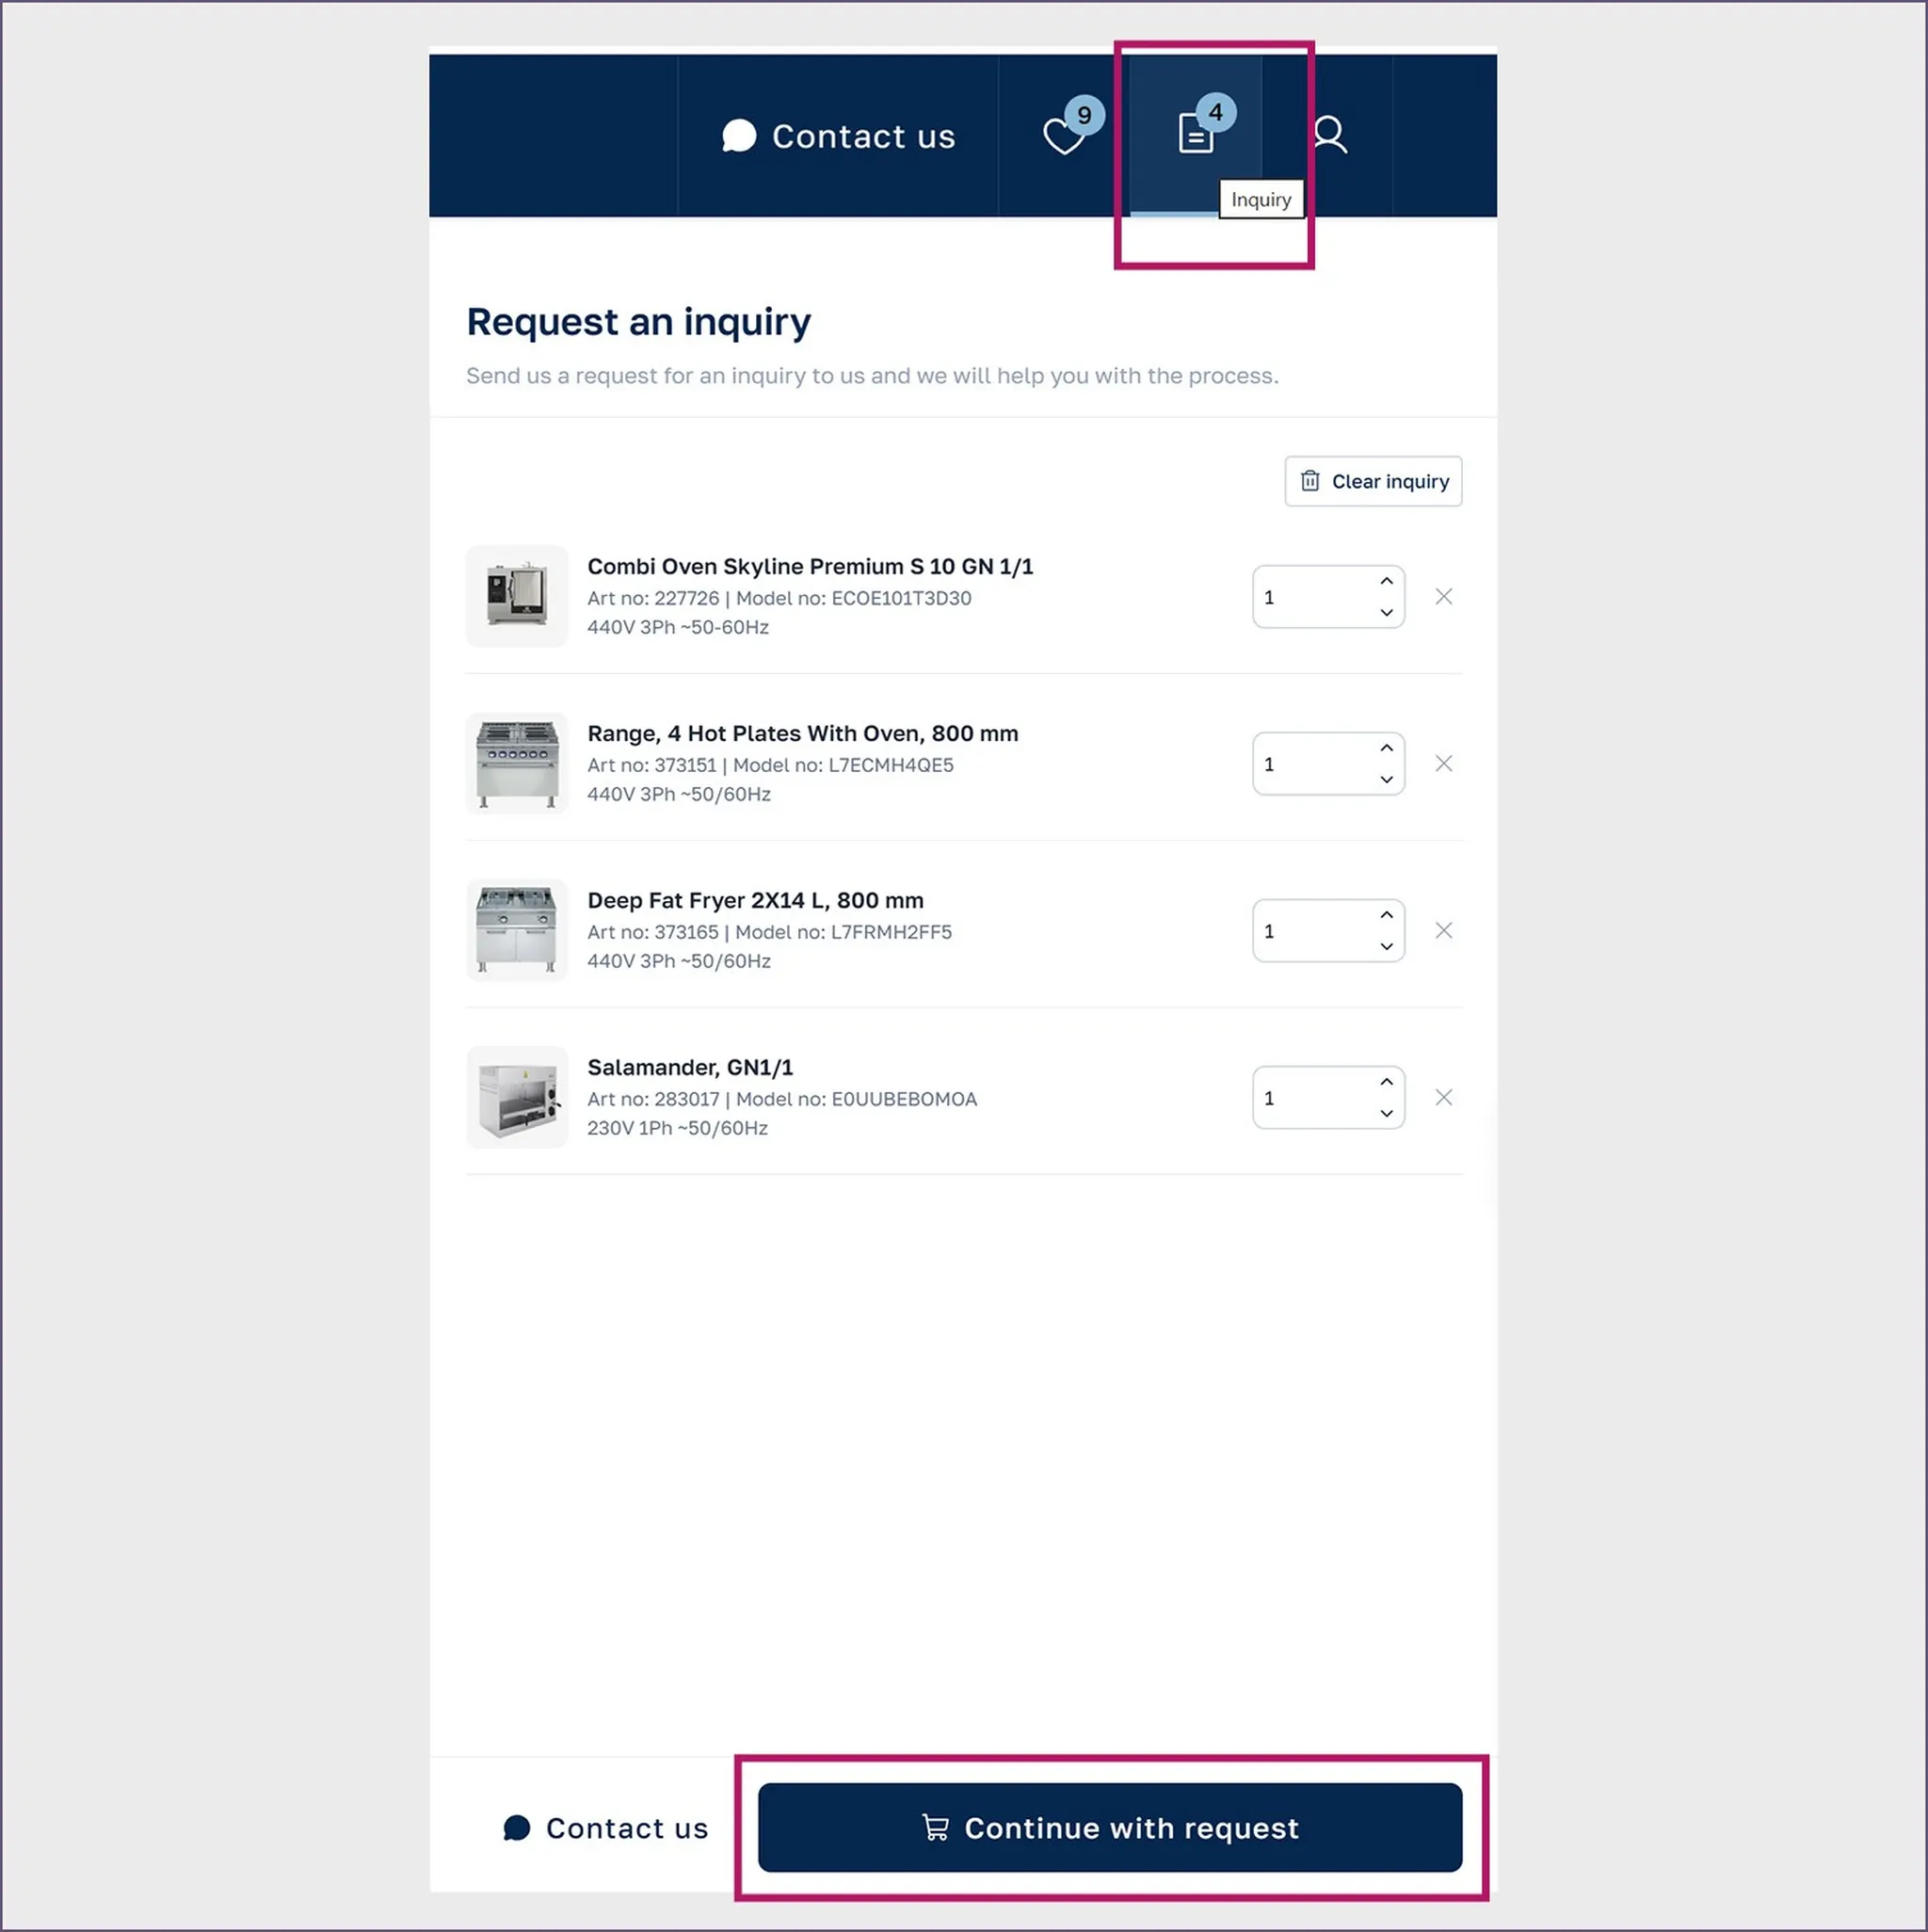Decrease Combi Oven quantity with down arrow
Viewport: 1928px width, 1932px height.
tap(1386, 613)
